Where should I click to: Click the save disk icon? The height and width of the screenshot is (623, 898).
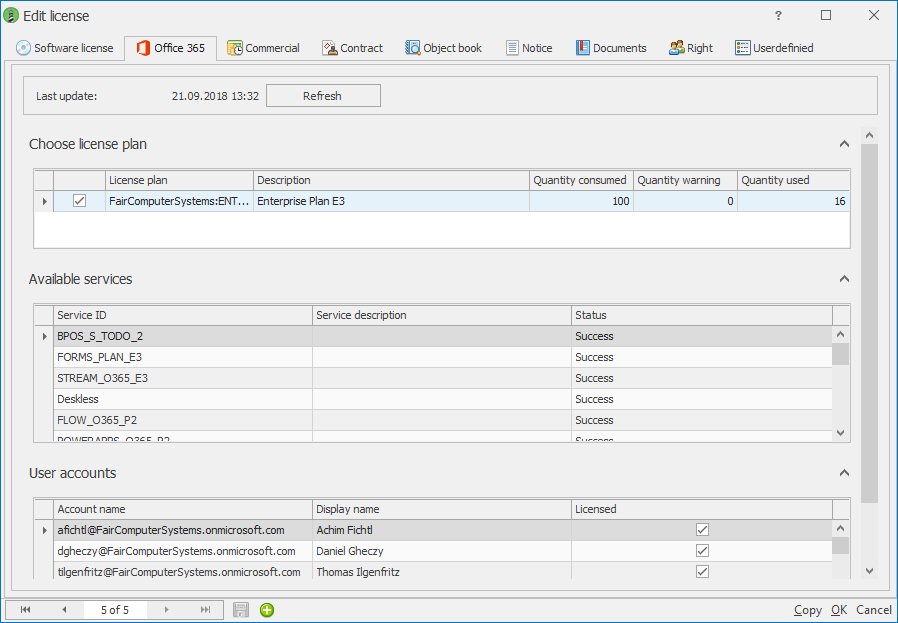click(x=241, y=610)
